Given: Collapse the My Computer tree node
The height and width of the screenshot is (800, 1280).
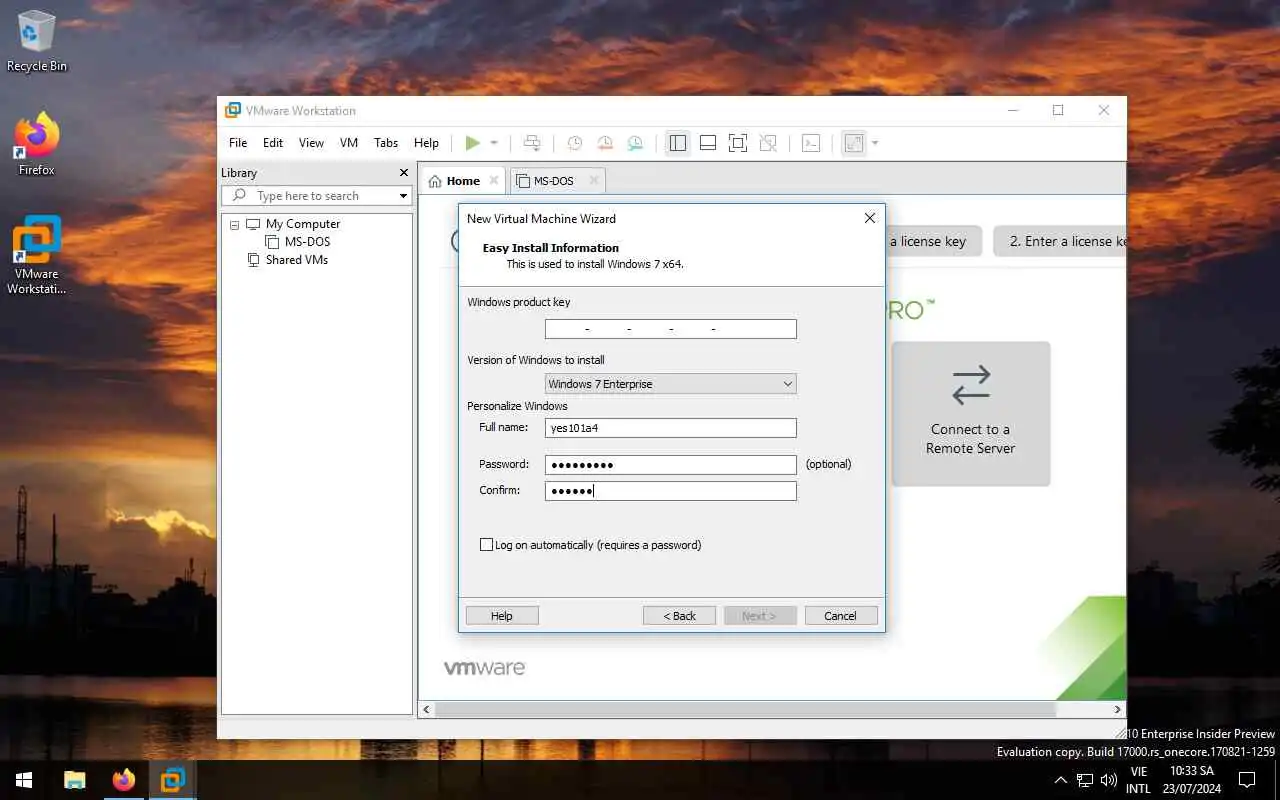Looking at the screenshot, I should point(234,225).
